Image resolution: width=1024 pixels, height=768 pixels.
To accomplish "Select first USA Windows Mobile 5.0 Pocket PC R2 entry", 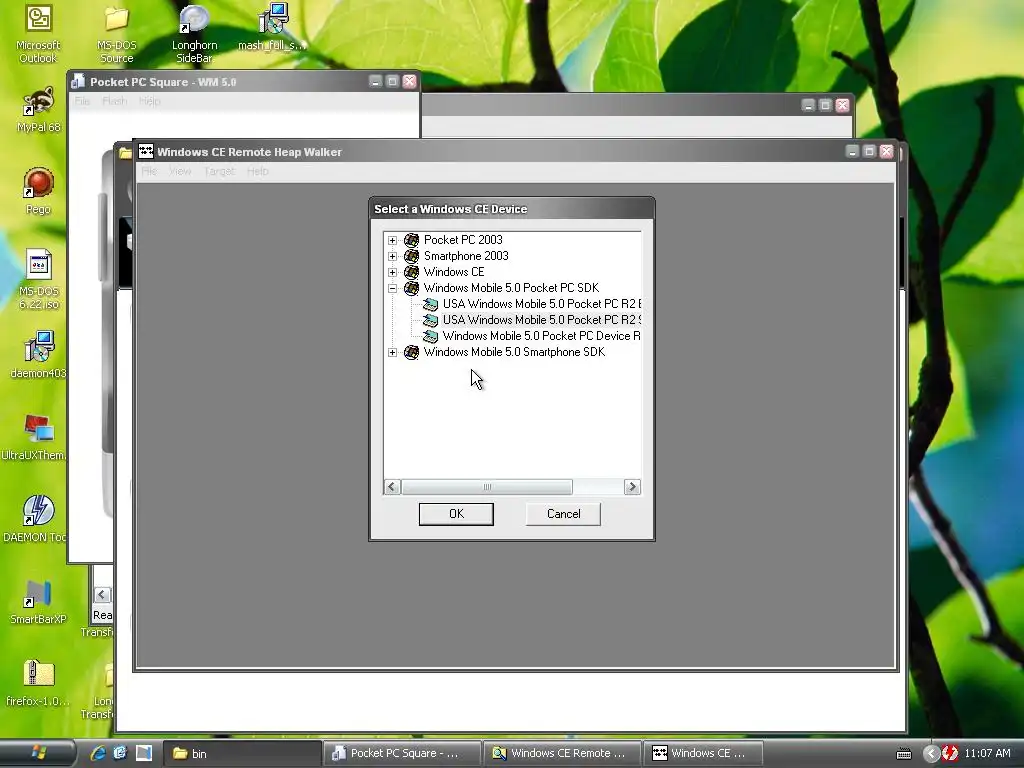I will pyautogui.click(x=542, y=304).
